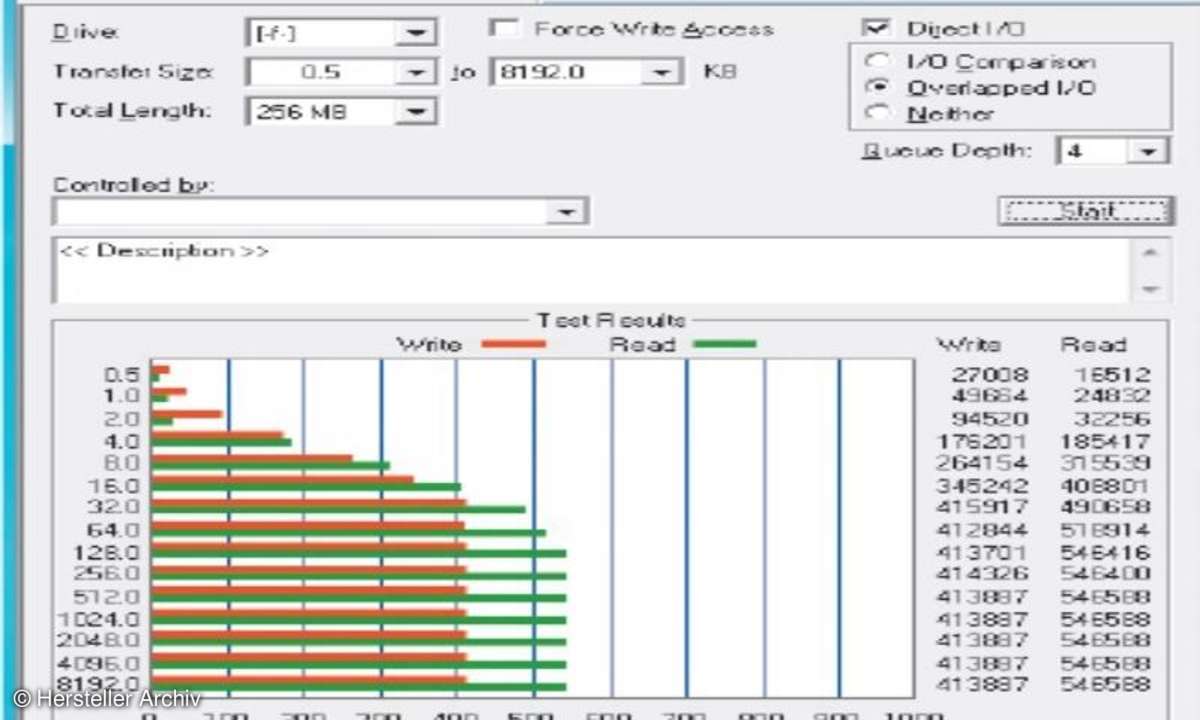Click the 0.5 transfer size row label
This screenshot has height=720, width=1200.
tap(121, 376)
